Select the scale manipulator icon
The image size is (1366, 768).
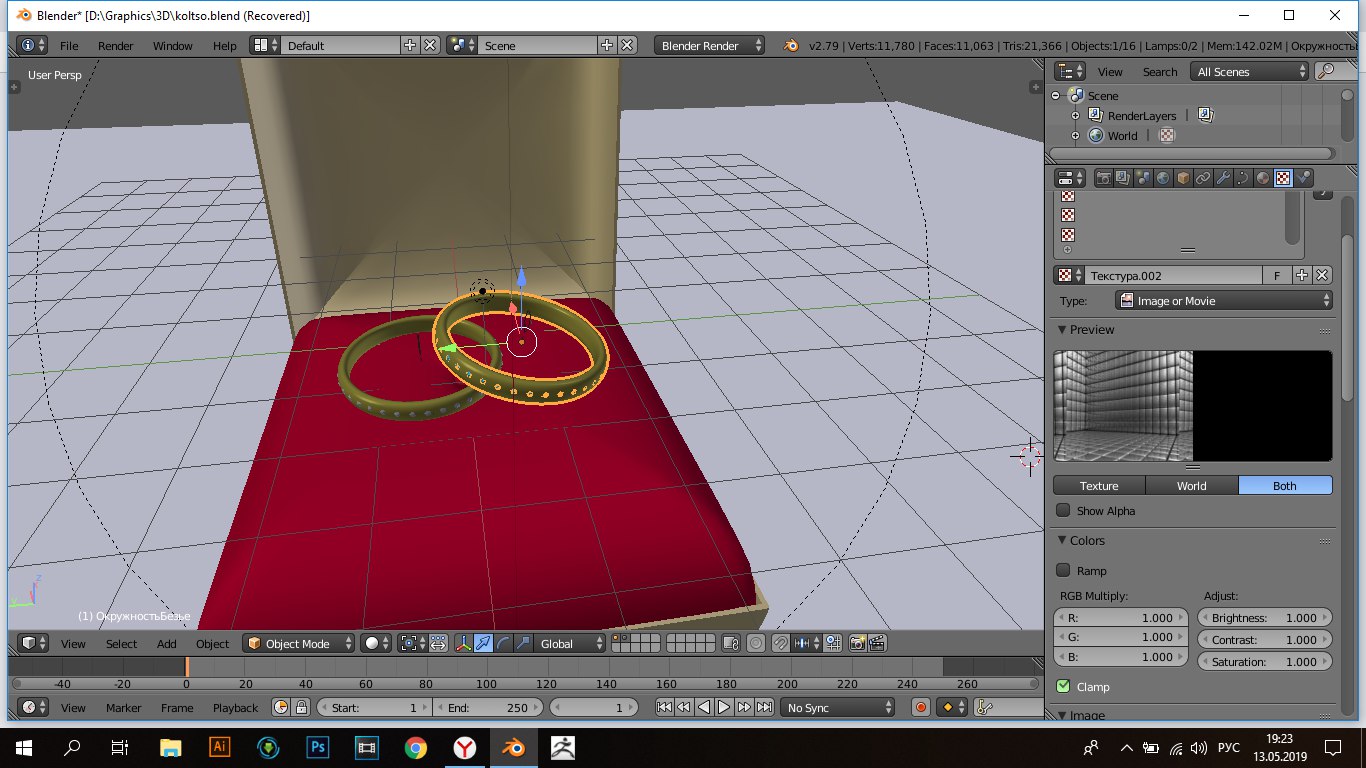point(523,643)
